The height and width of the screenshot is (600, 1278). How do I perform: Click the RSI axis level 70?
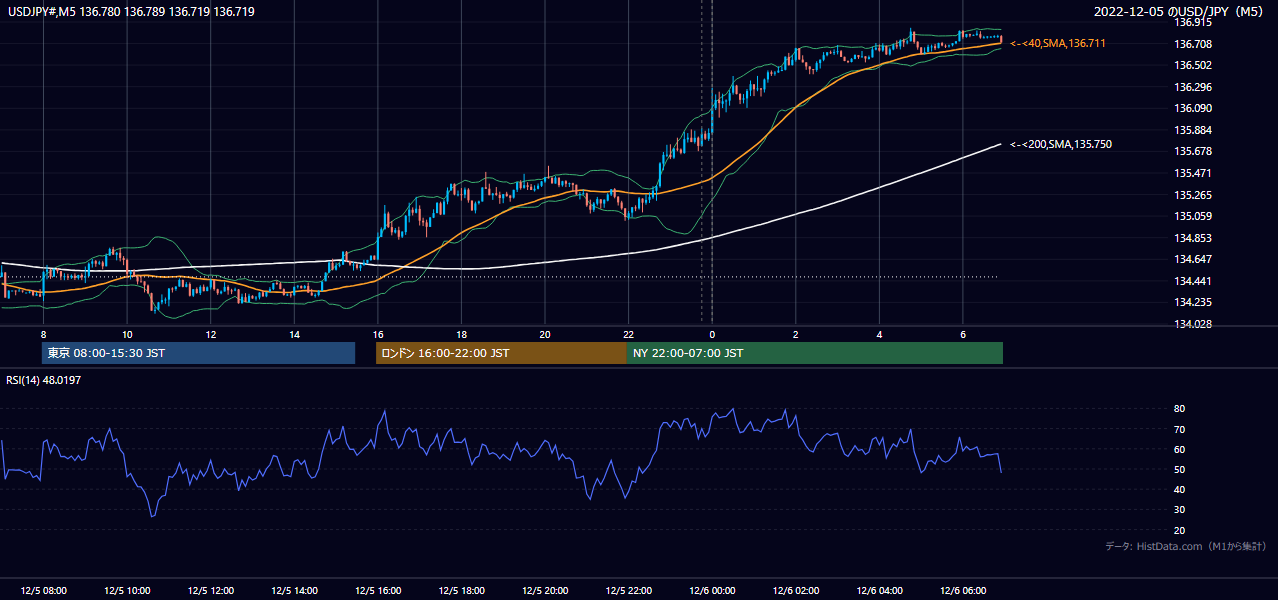(x=1180, y=429)
